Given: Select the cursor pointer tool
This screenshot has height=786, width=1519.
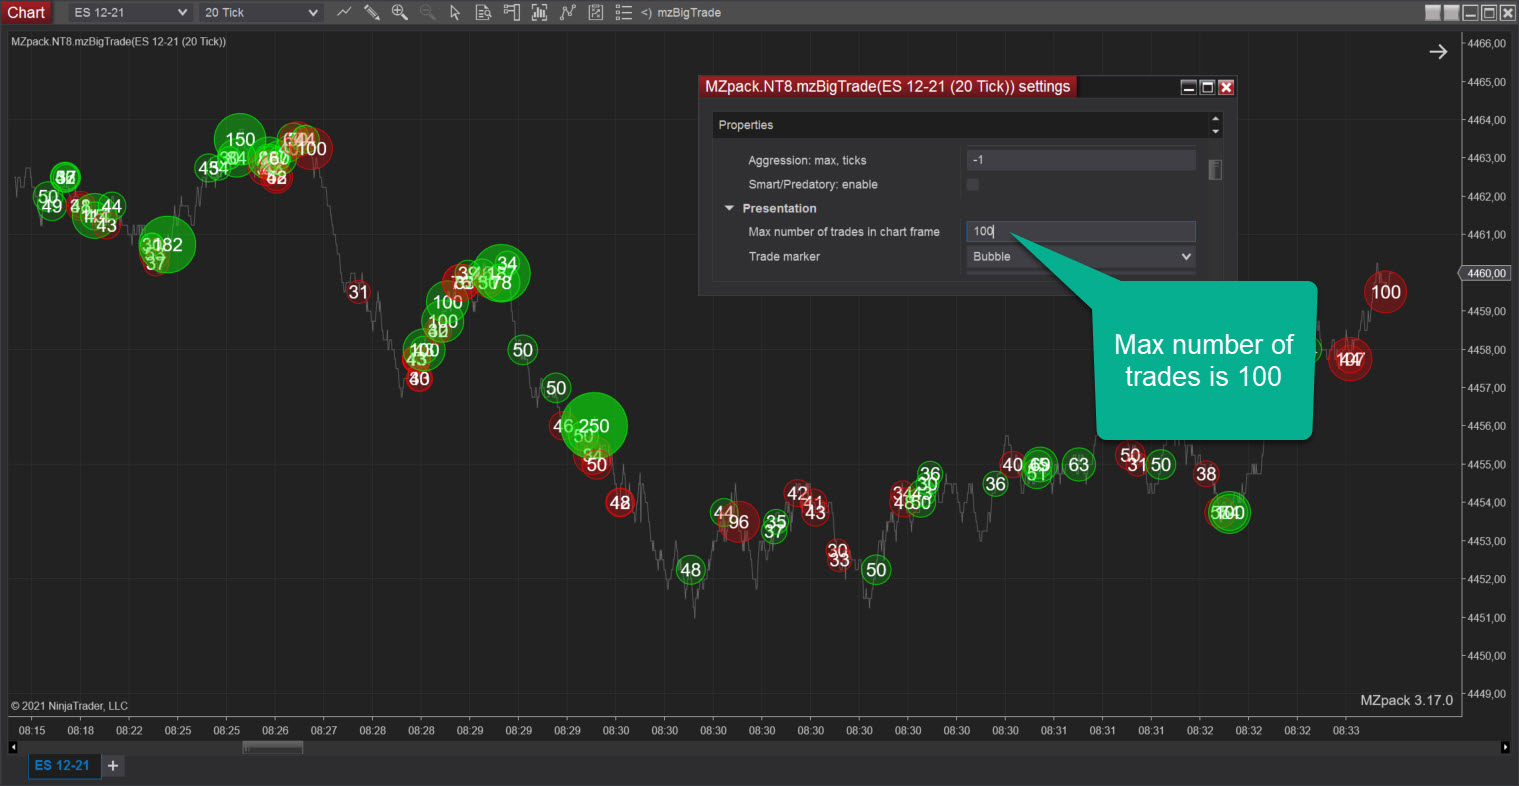Looking at the screenshot, I should coord(455,12).
